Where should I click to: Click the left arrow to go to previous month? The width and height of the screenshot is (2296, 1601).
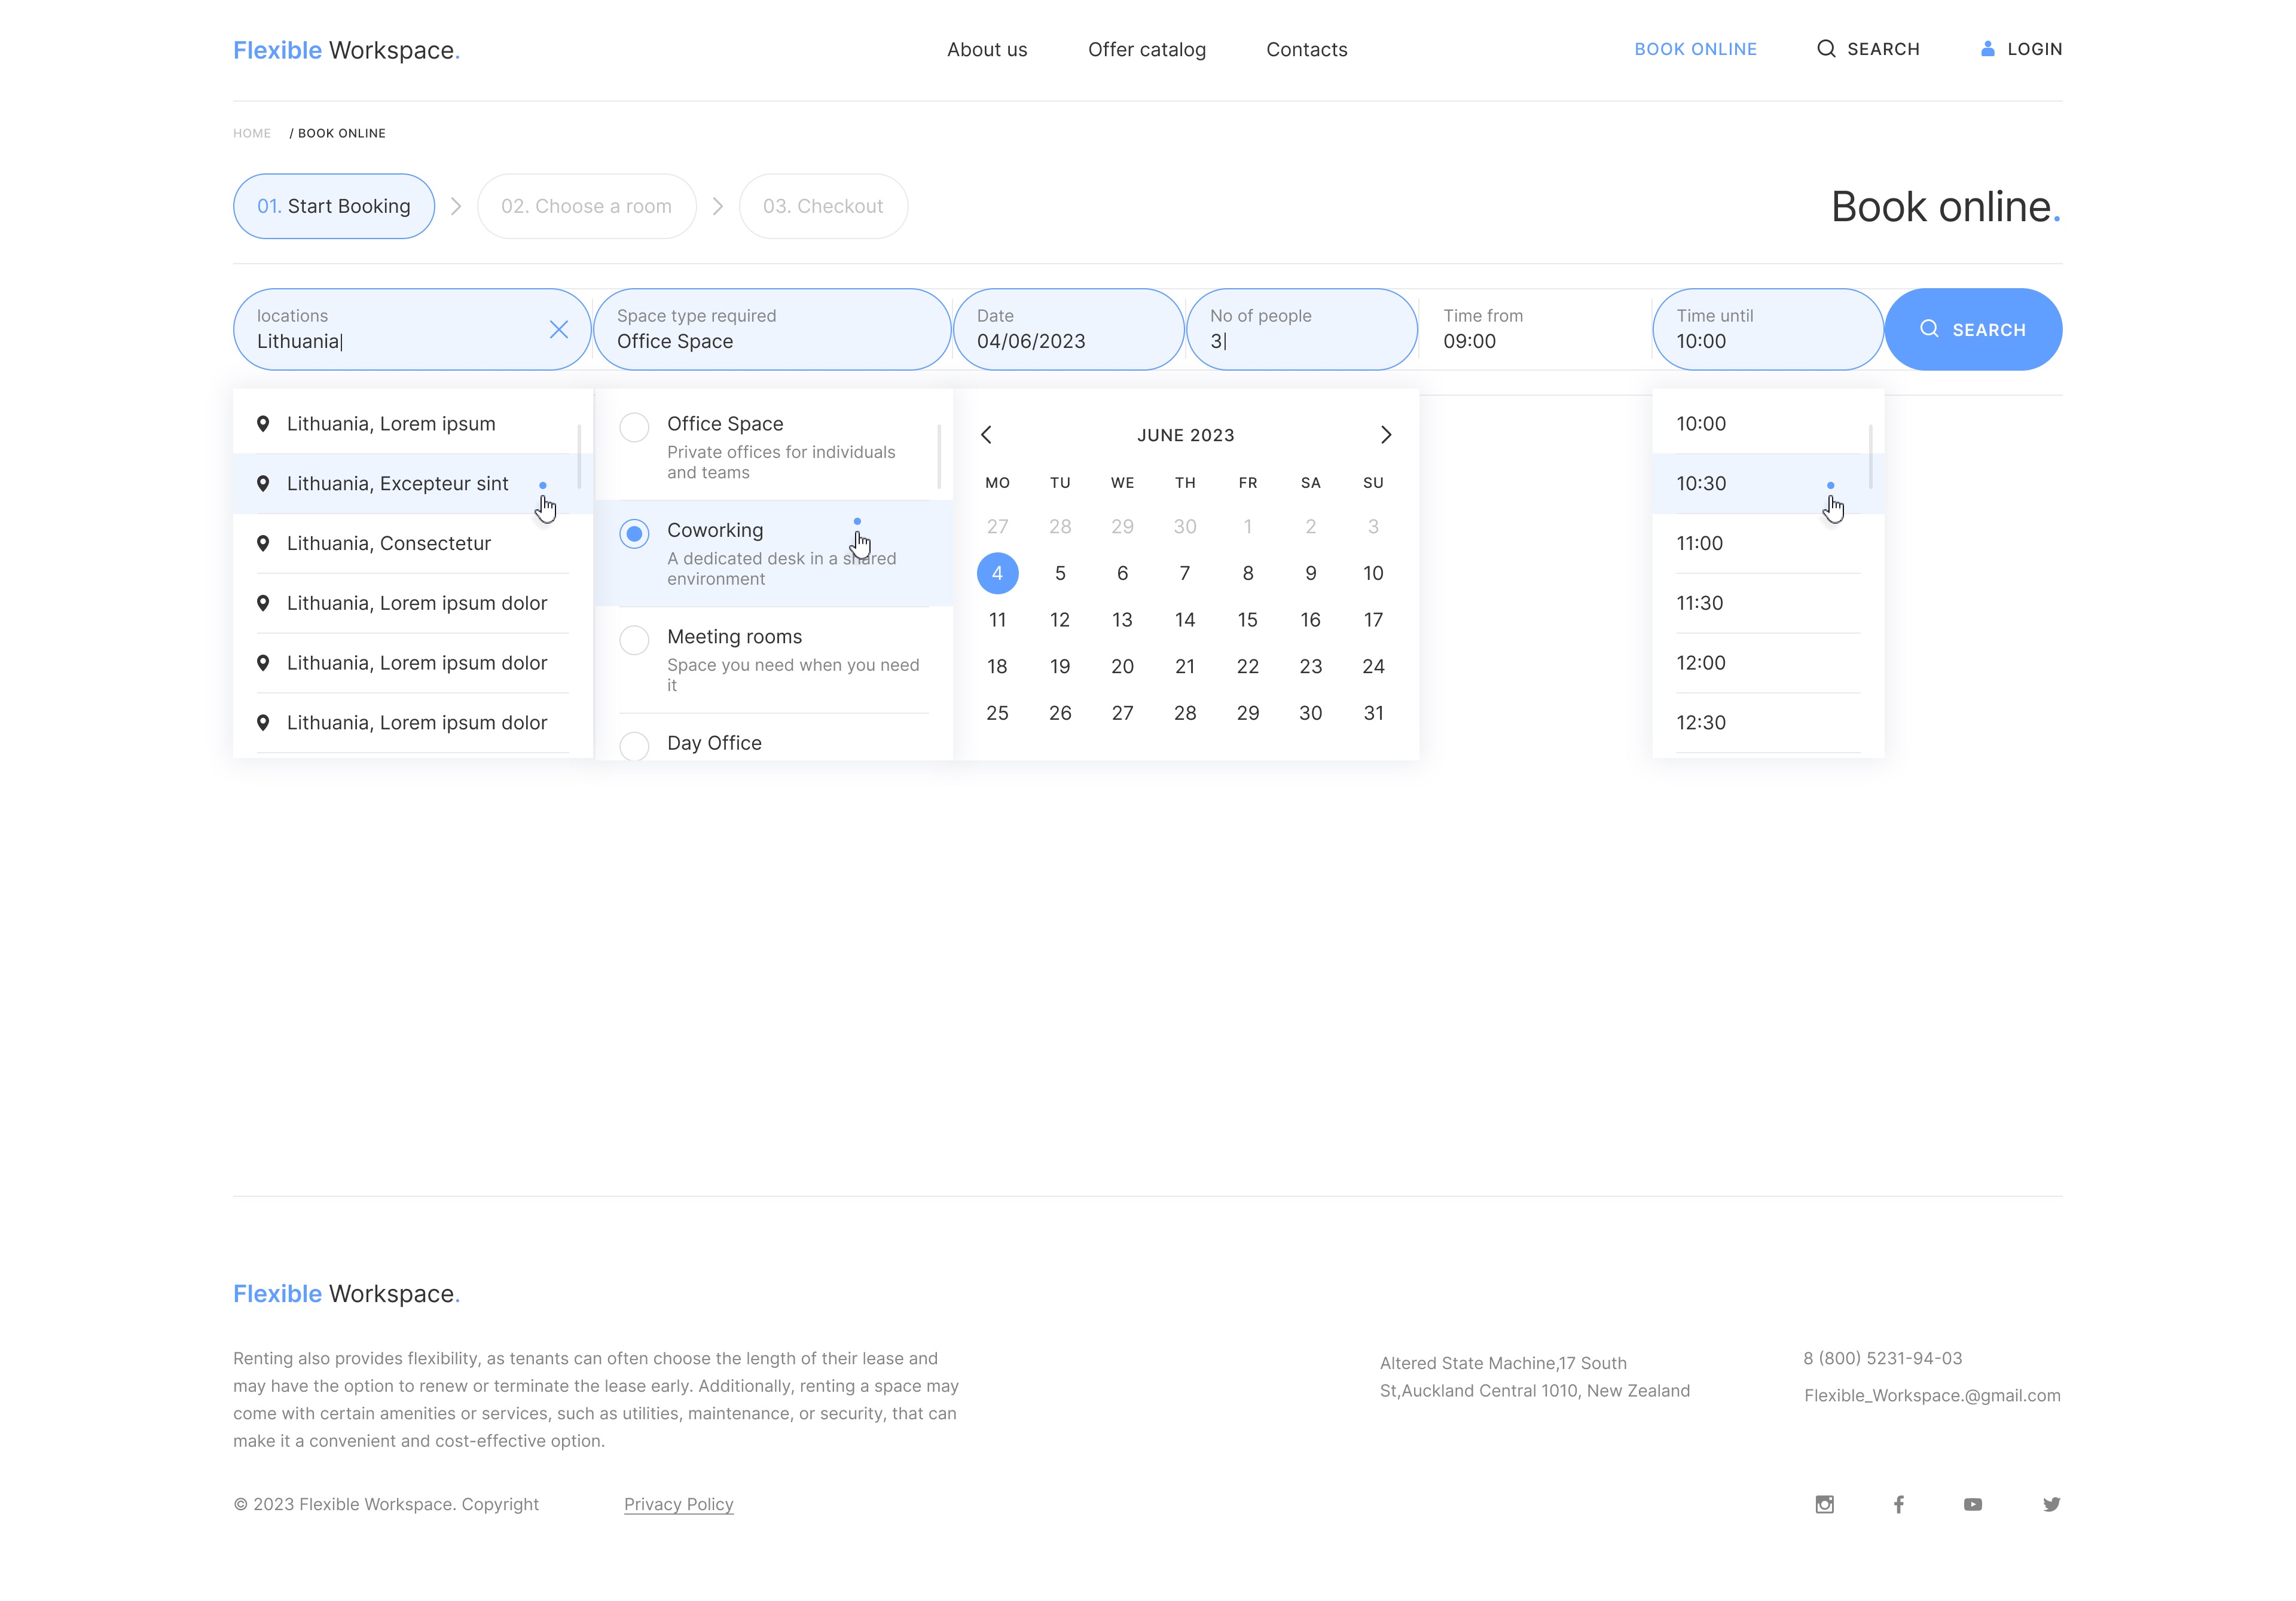pyautogui.click(x=989, y=434)
